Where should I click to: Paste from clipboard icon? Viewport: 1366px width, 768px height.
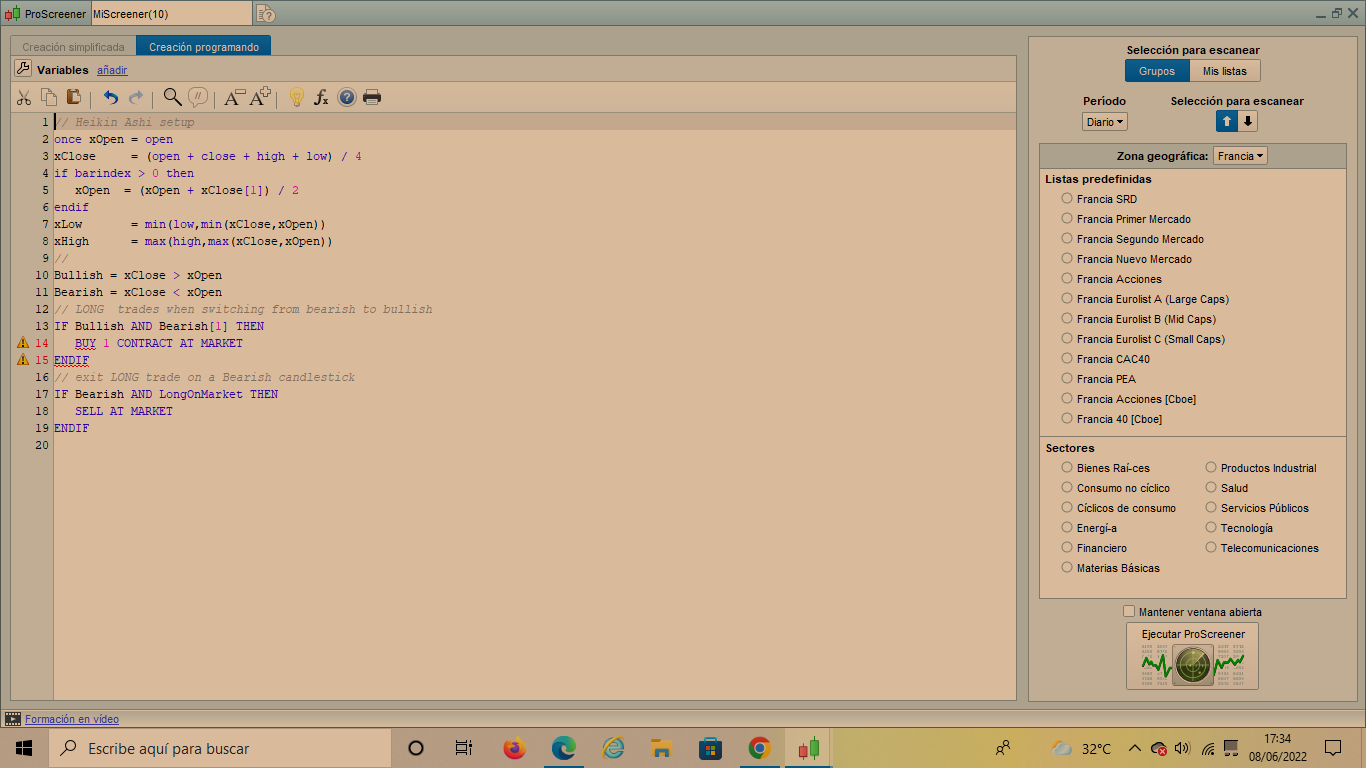pyautogui.click(x=74, y=97)
